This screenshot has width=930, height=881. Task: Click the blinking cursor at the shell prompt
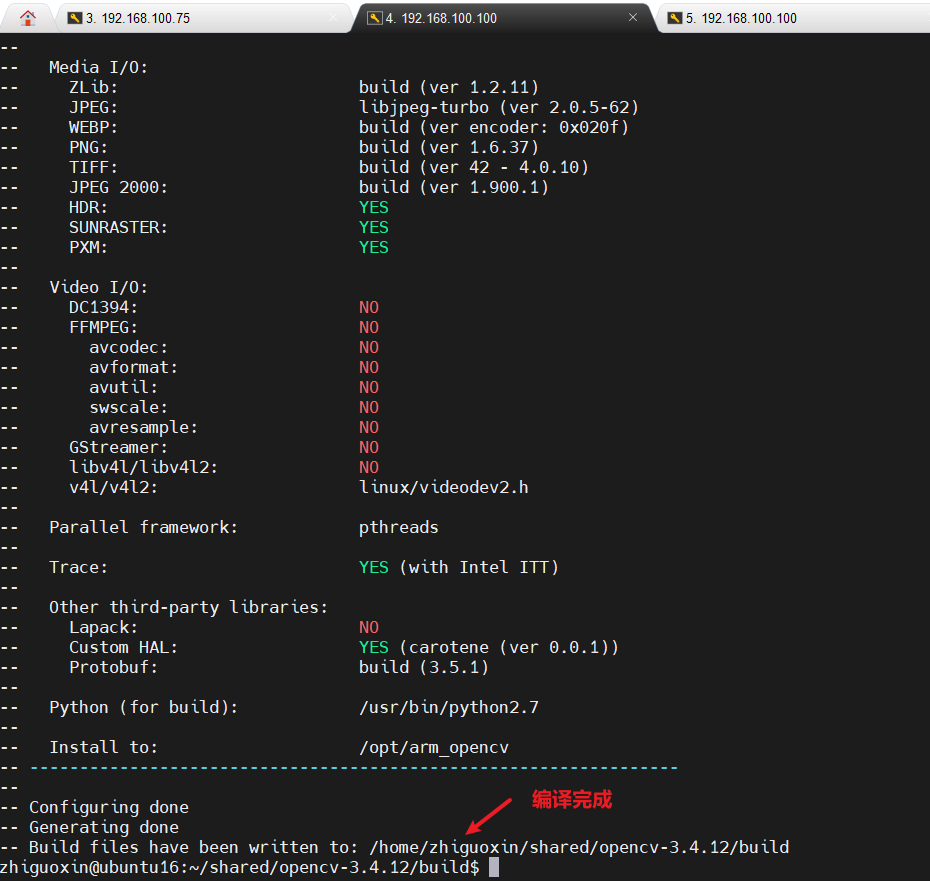[x=496, y=867]
